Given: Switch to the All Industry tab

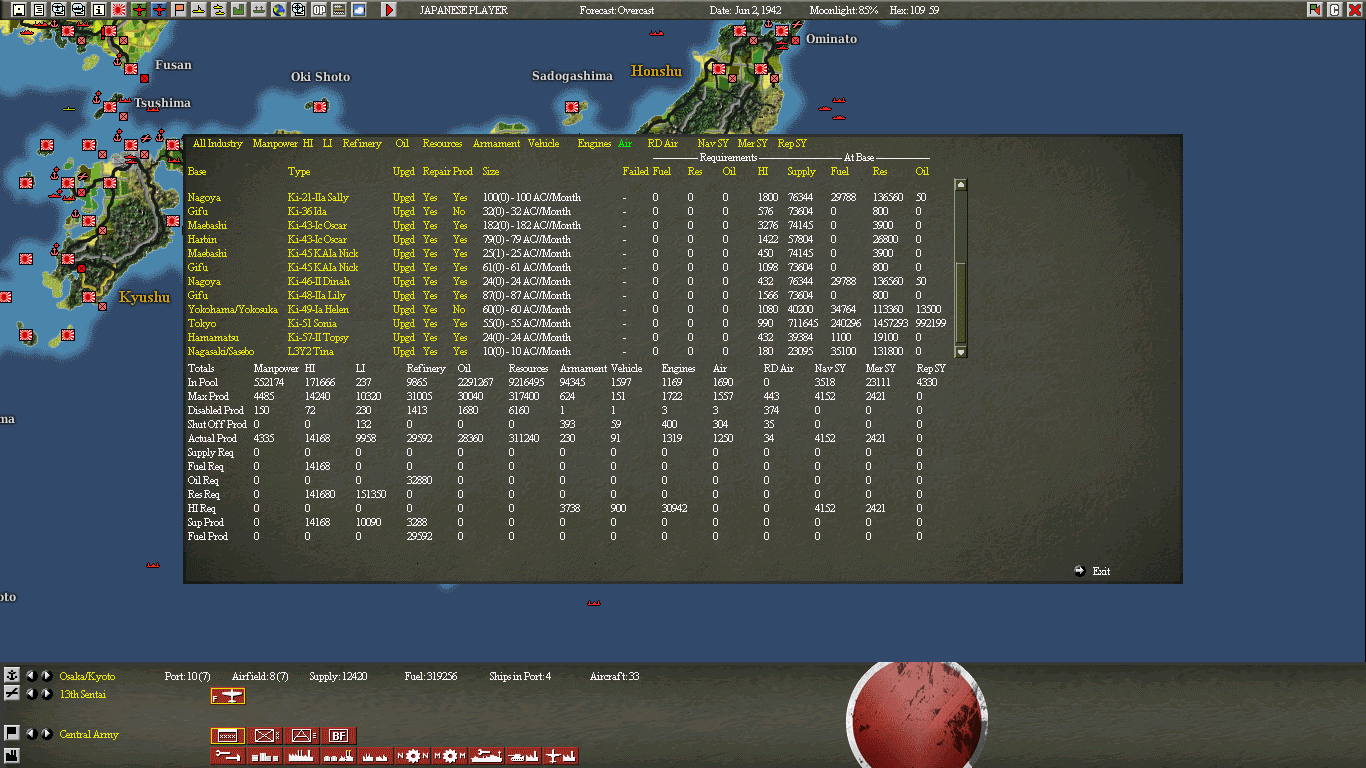Looking at the screenshot, I should tap(218, 144).
